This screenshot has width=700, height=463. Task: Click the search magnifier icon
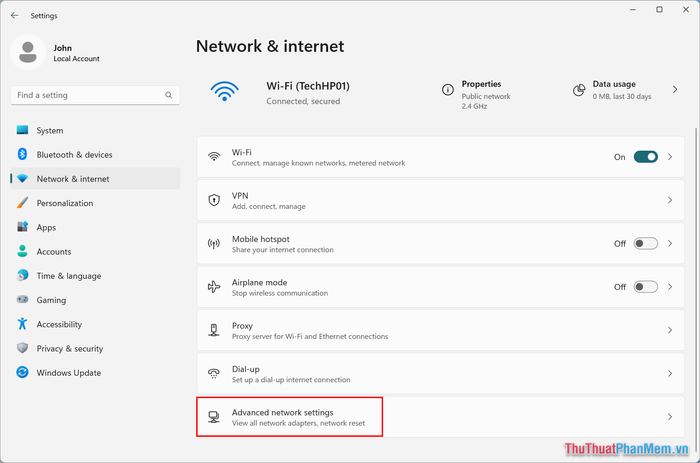169,95
